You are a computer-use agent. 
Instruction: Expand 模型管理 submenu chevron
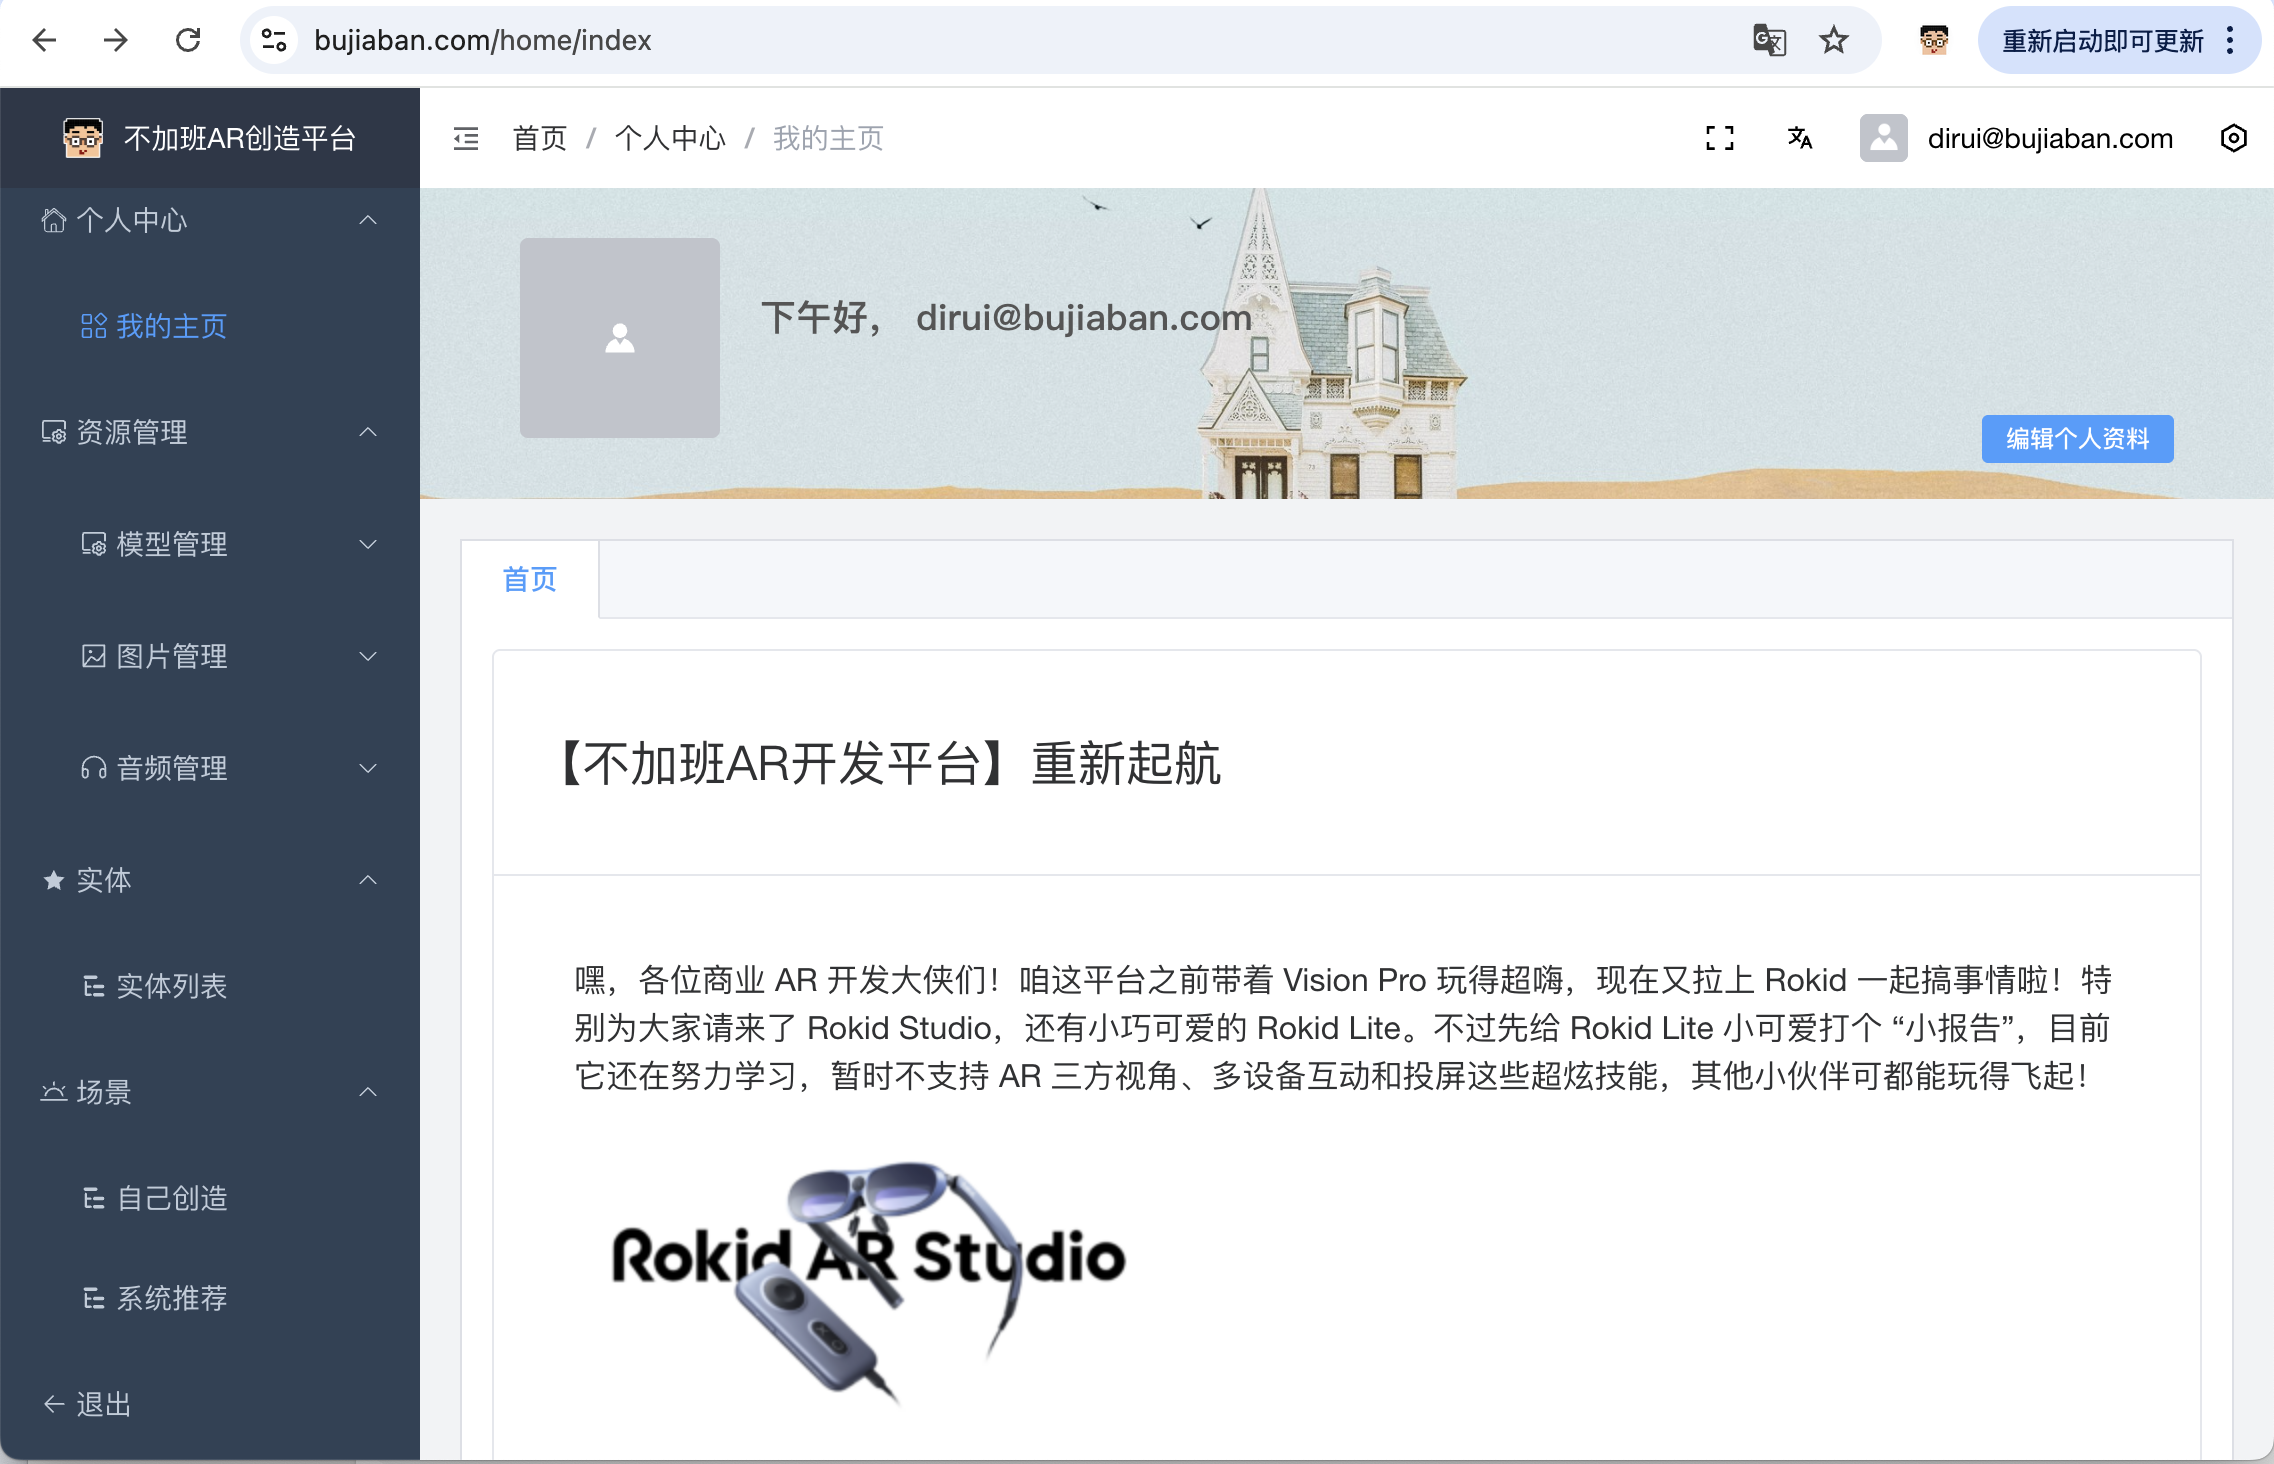[368, 544]
